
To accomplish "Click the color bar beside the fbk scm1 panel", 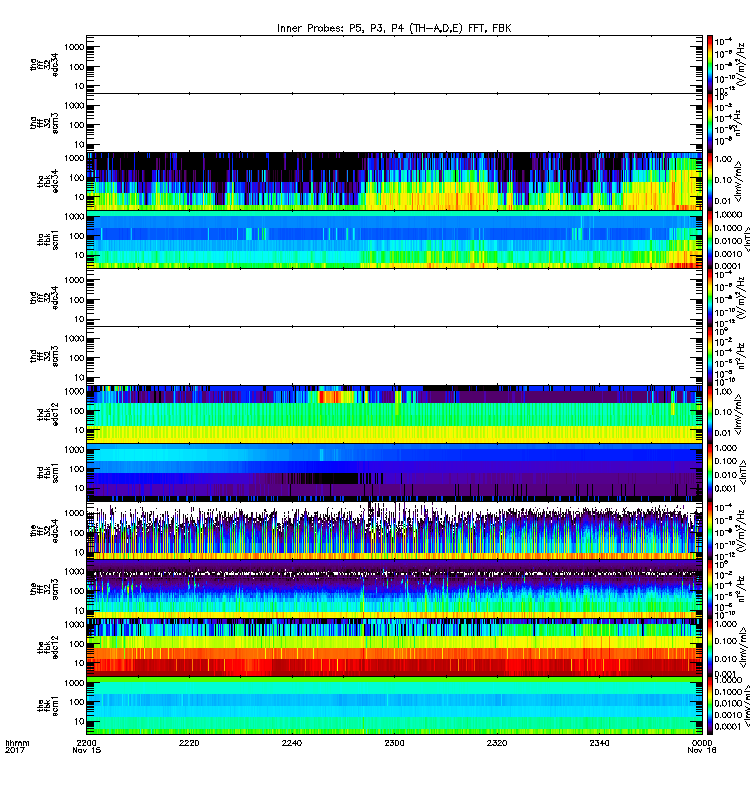I will point(709,706).
